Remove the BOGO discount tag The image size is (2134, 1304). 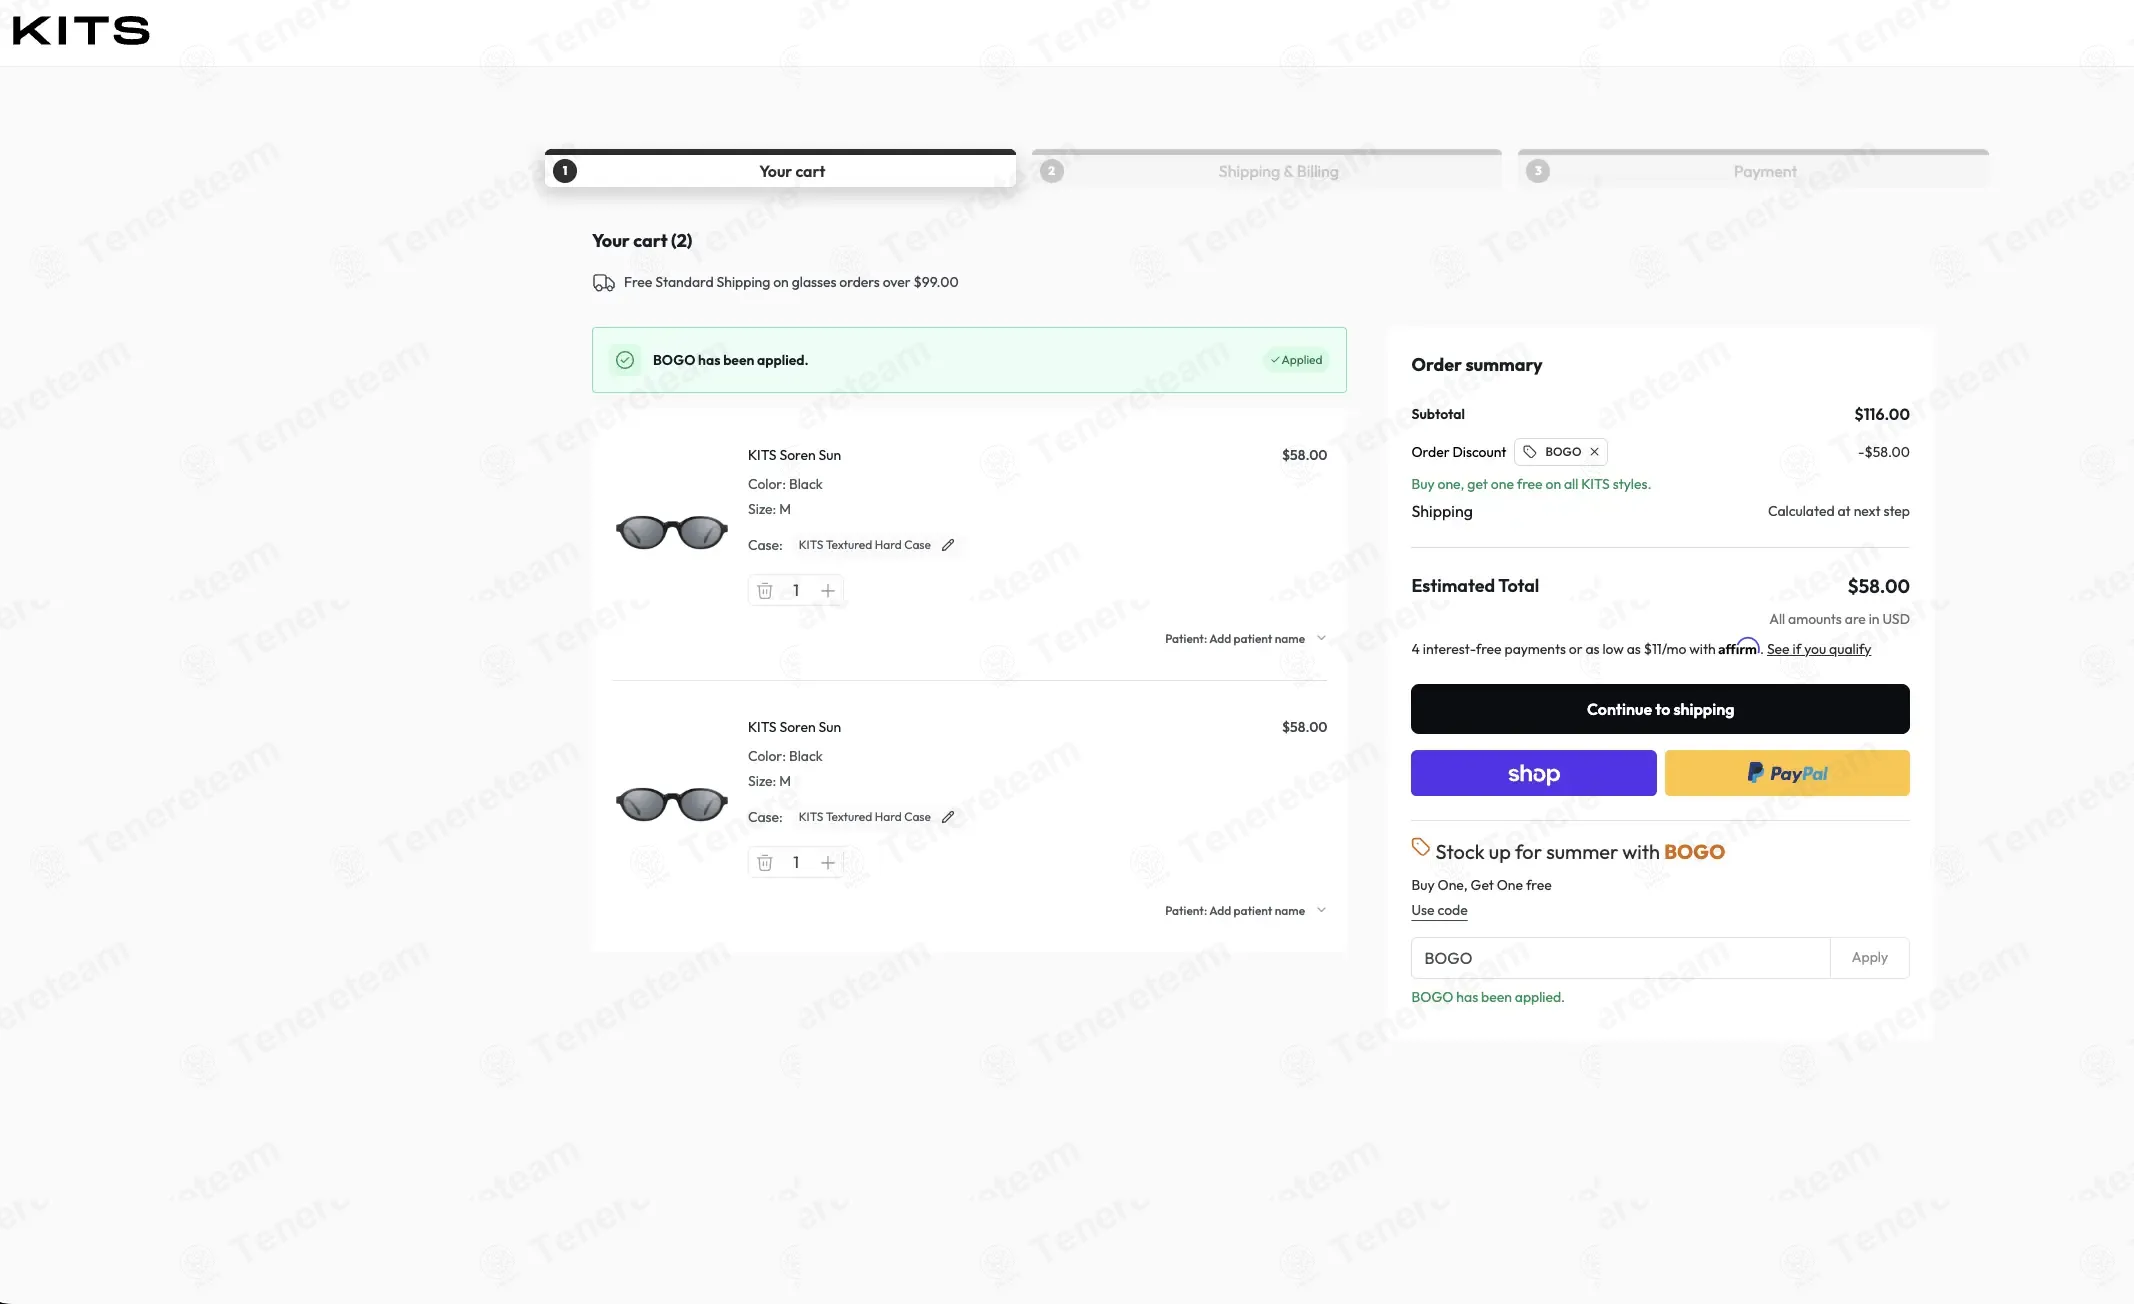[x=1595, y=452]
